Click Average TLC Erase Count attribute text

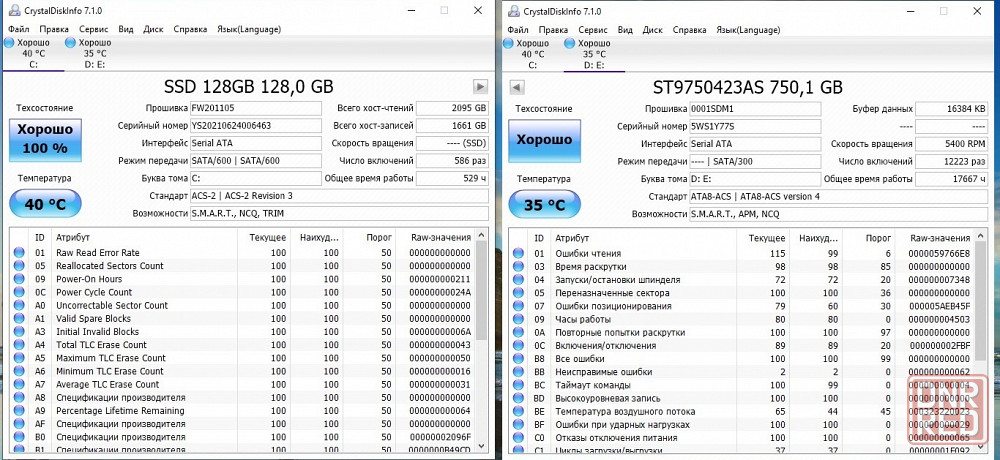point(108,384)
